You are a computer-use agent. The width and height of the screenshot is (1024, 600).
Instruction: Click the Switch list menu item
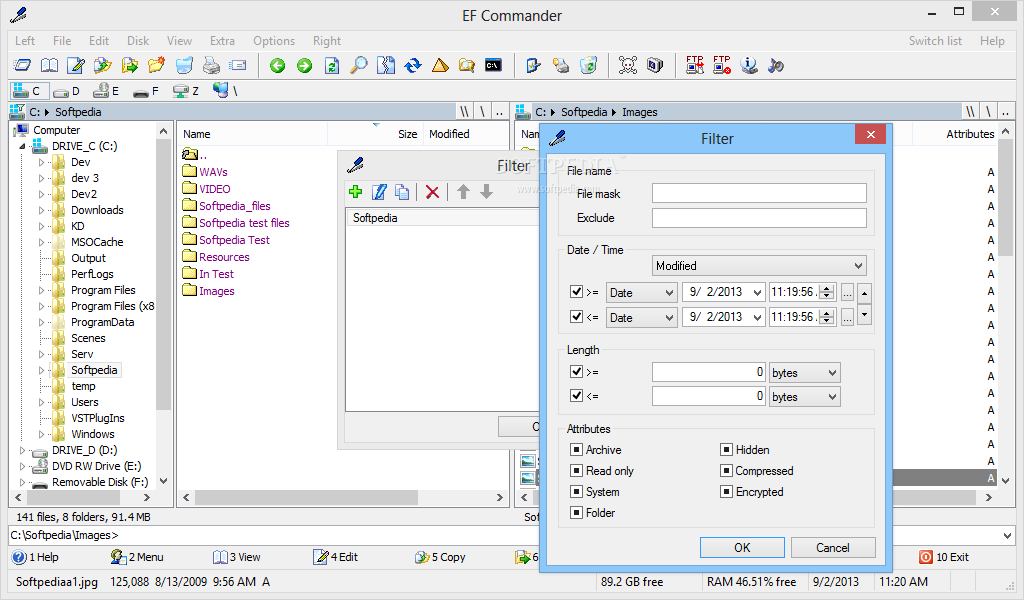935,40
